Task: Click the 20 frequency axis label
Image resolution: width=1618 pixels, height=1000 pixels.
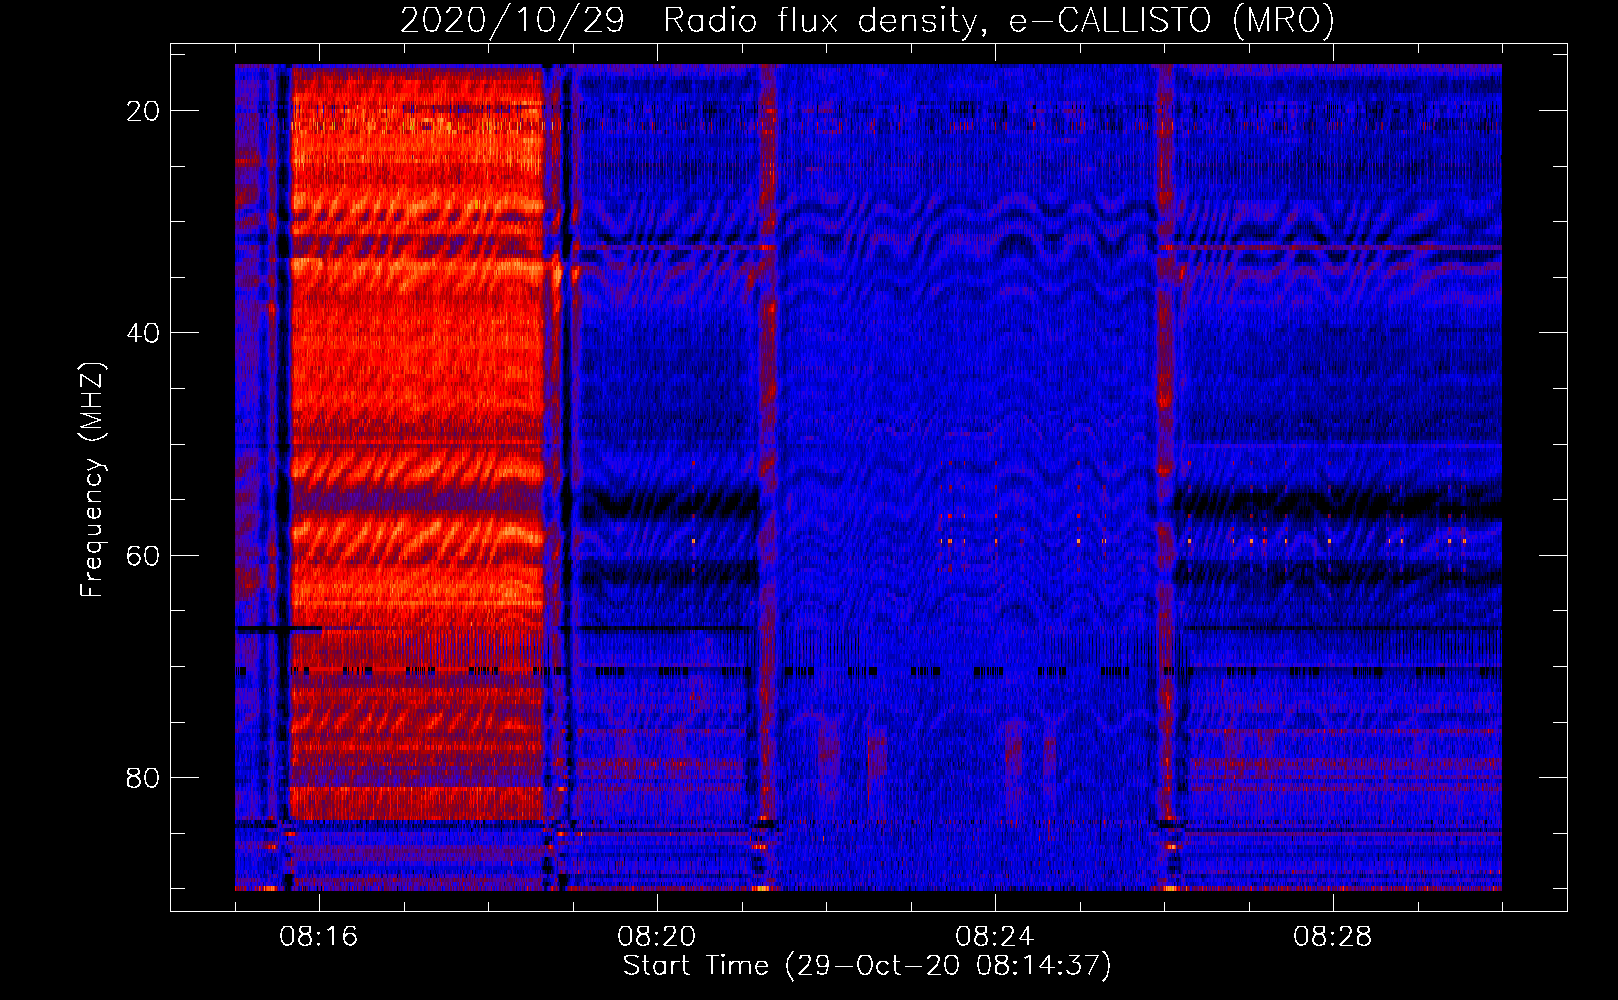Action: tap(143, 111)
